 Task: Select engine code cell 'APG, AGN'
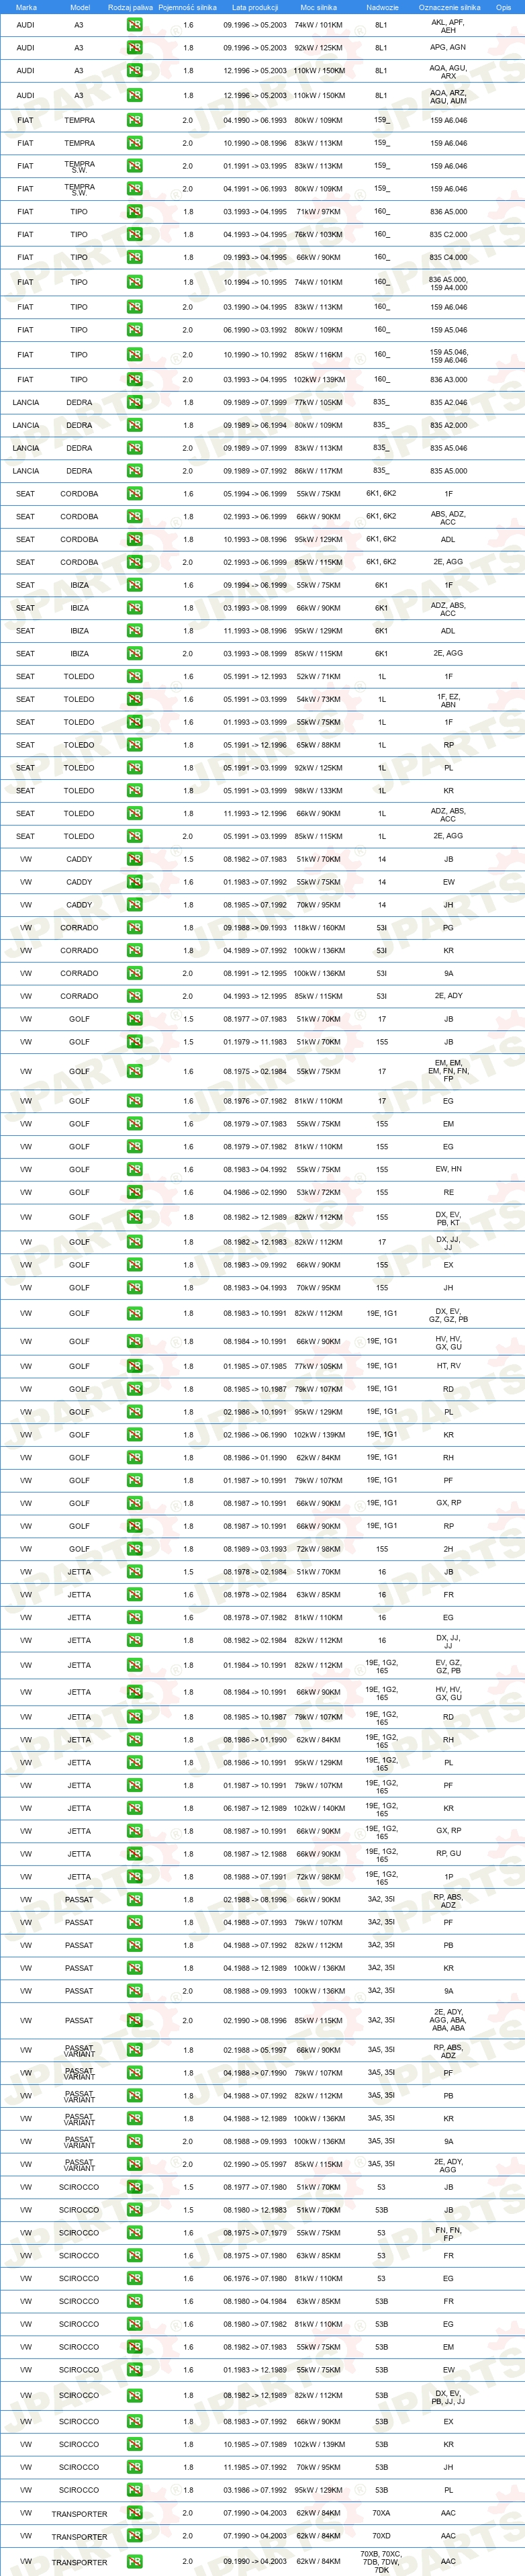click(448, 48)
